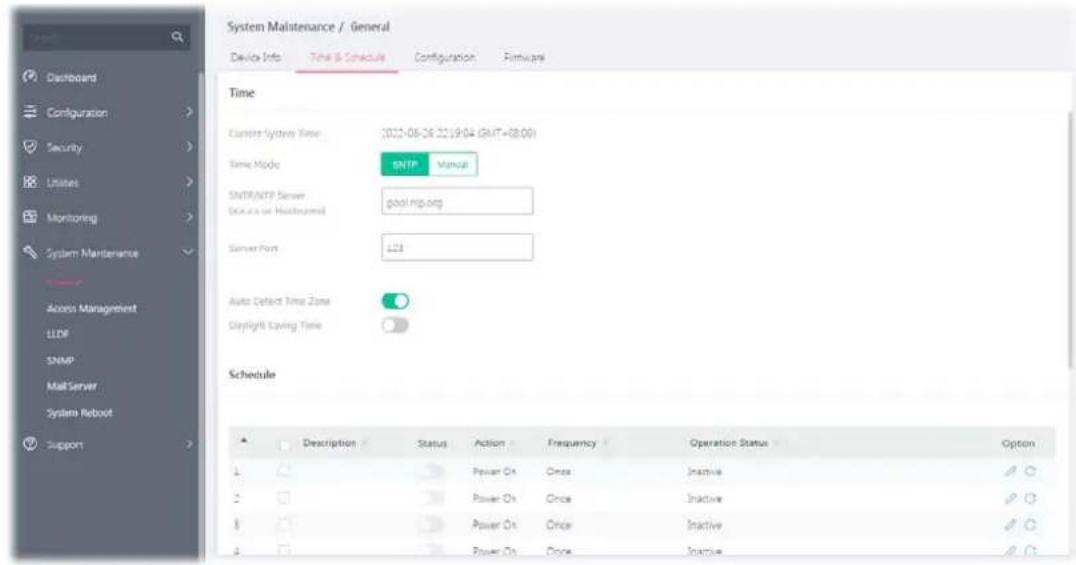Click the Server Port input field

click(457, 247)
